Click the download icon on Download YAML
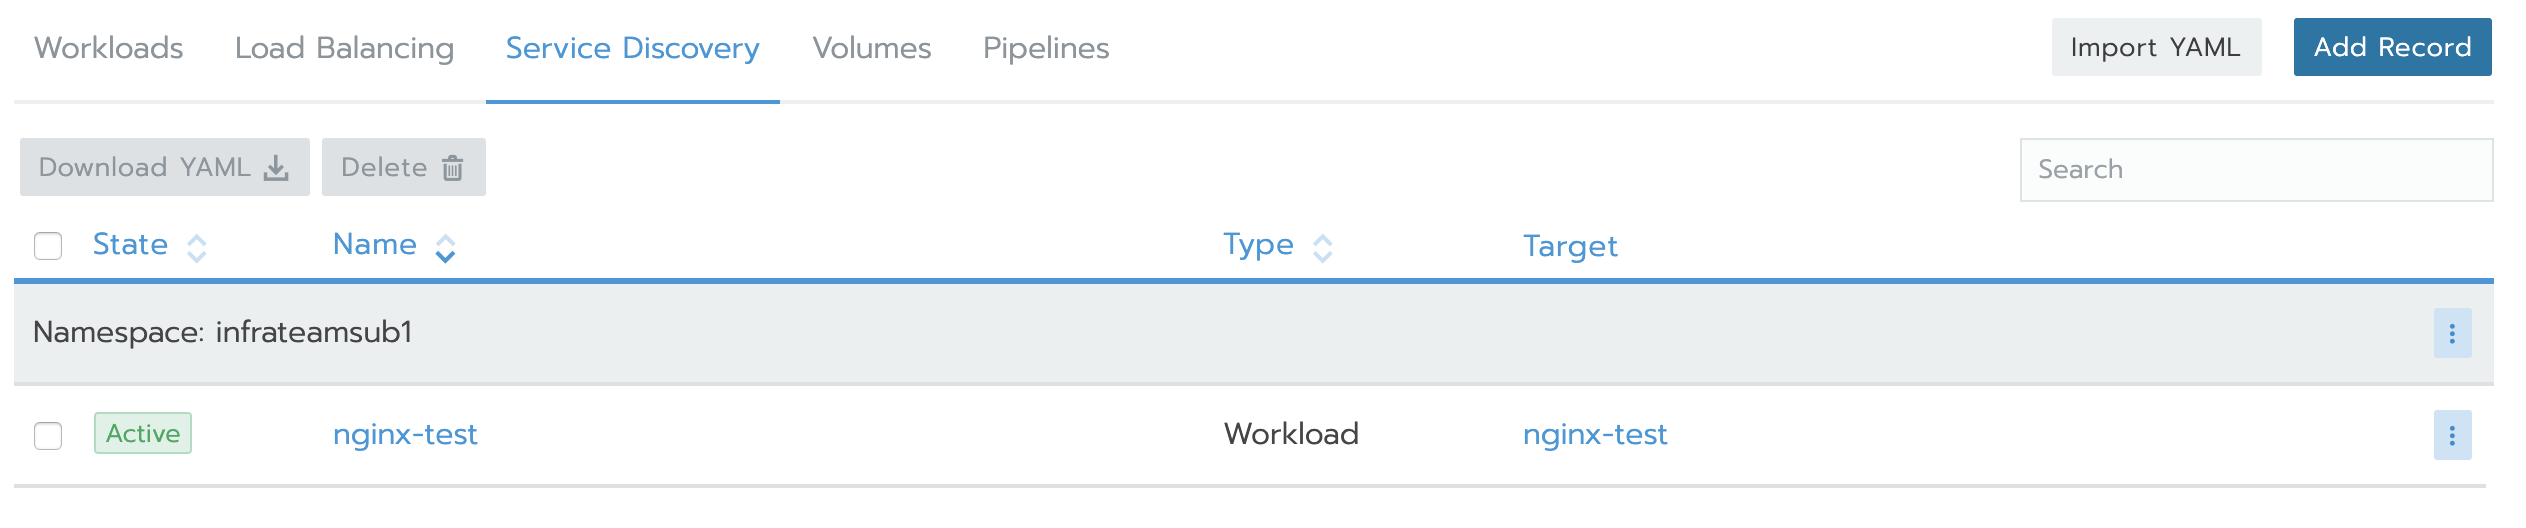The image size is (2526, 528). coord(276,168)
